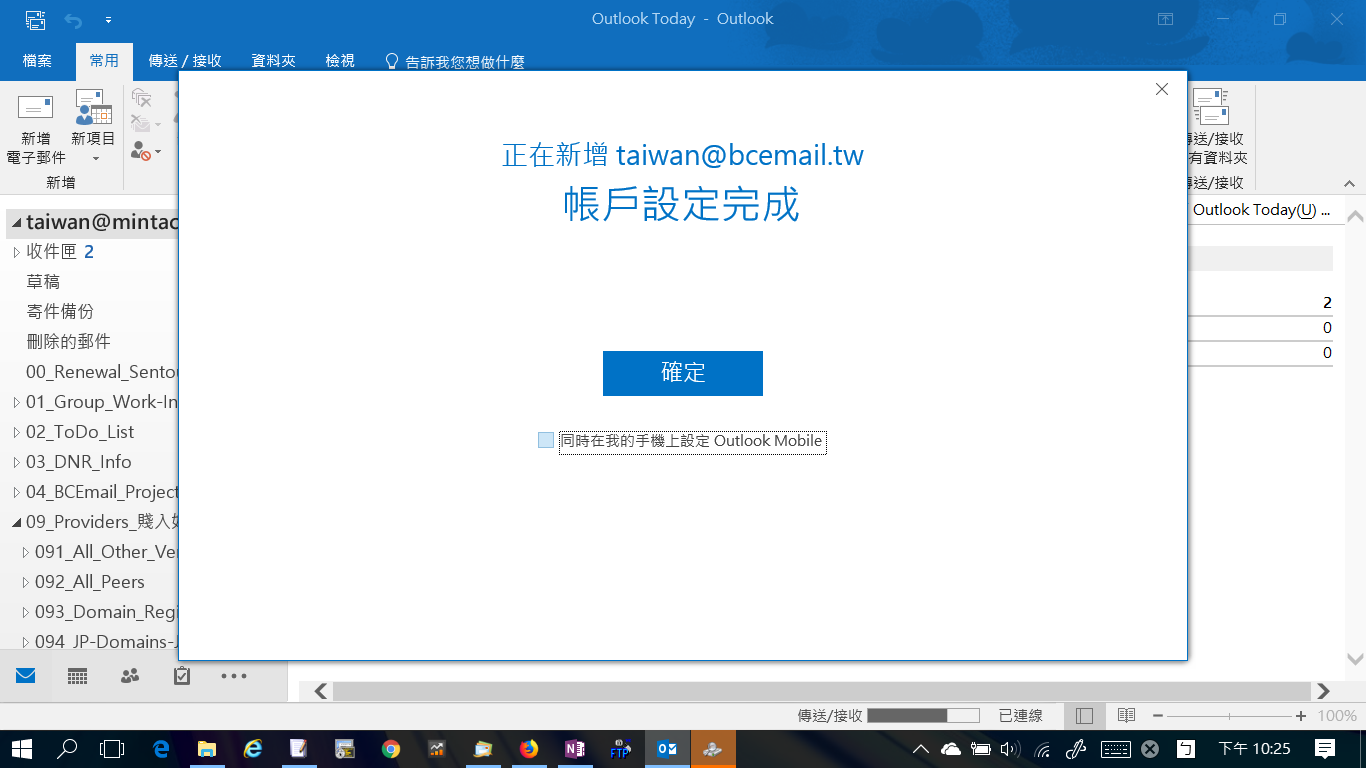Switch to the Calendar view icon
This screenshot has width=1366, height=768.
pyautogui.click(x=78, y=676)
